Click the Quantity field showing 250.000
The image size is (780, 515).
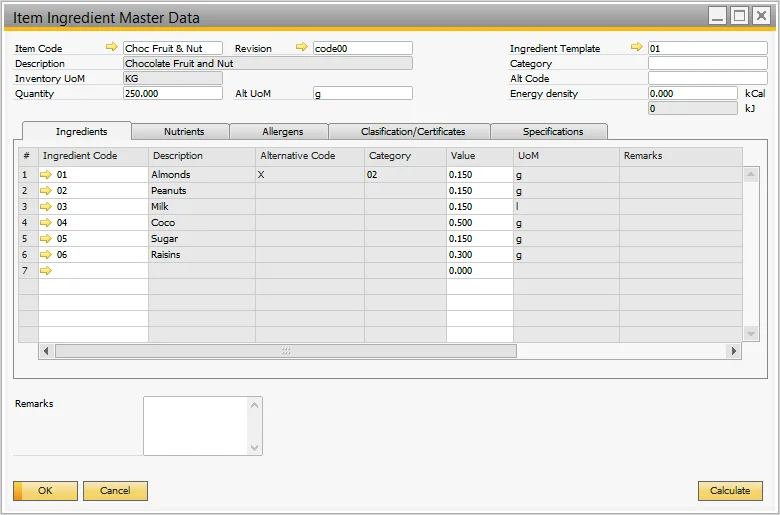[x=173, y=93]
